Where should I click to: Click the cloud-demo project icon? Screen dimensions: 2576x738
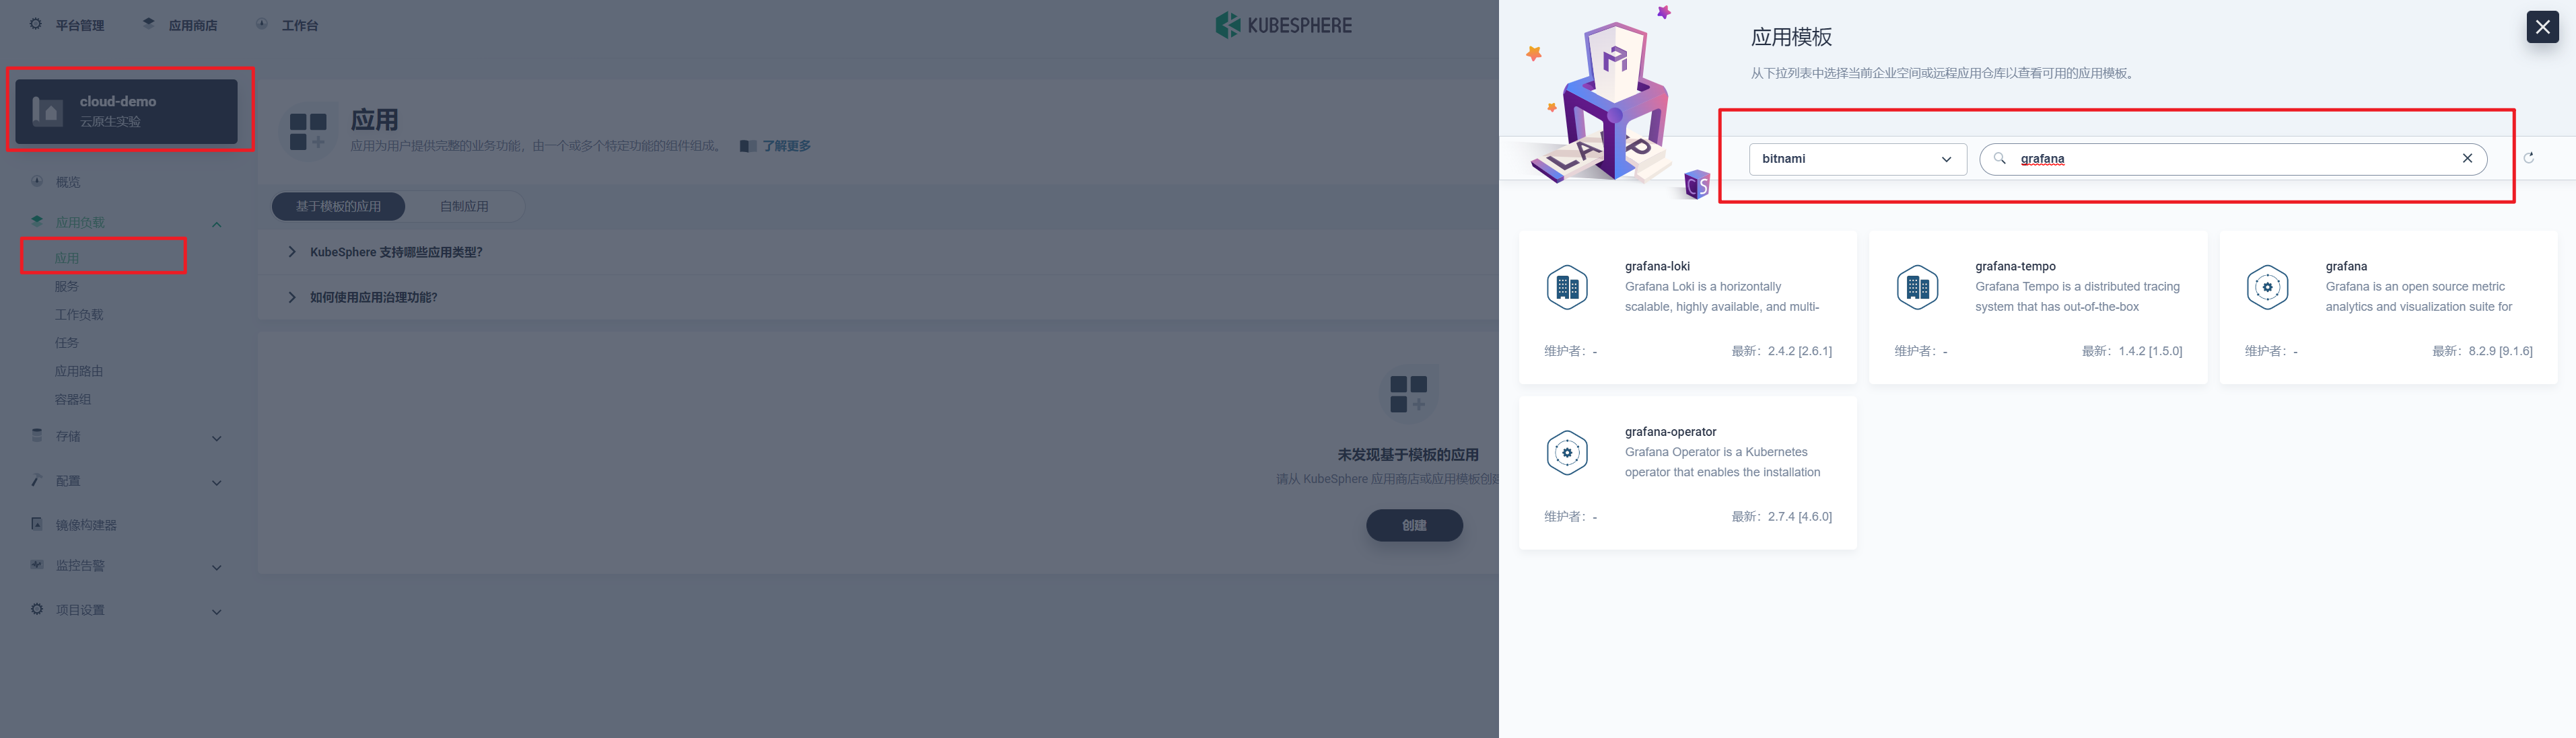pyautogui.click(x=47, y=111)
